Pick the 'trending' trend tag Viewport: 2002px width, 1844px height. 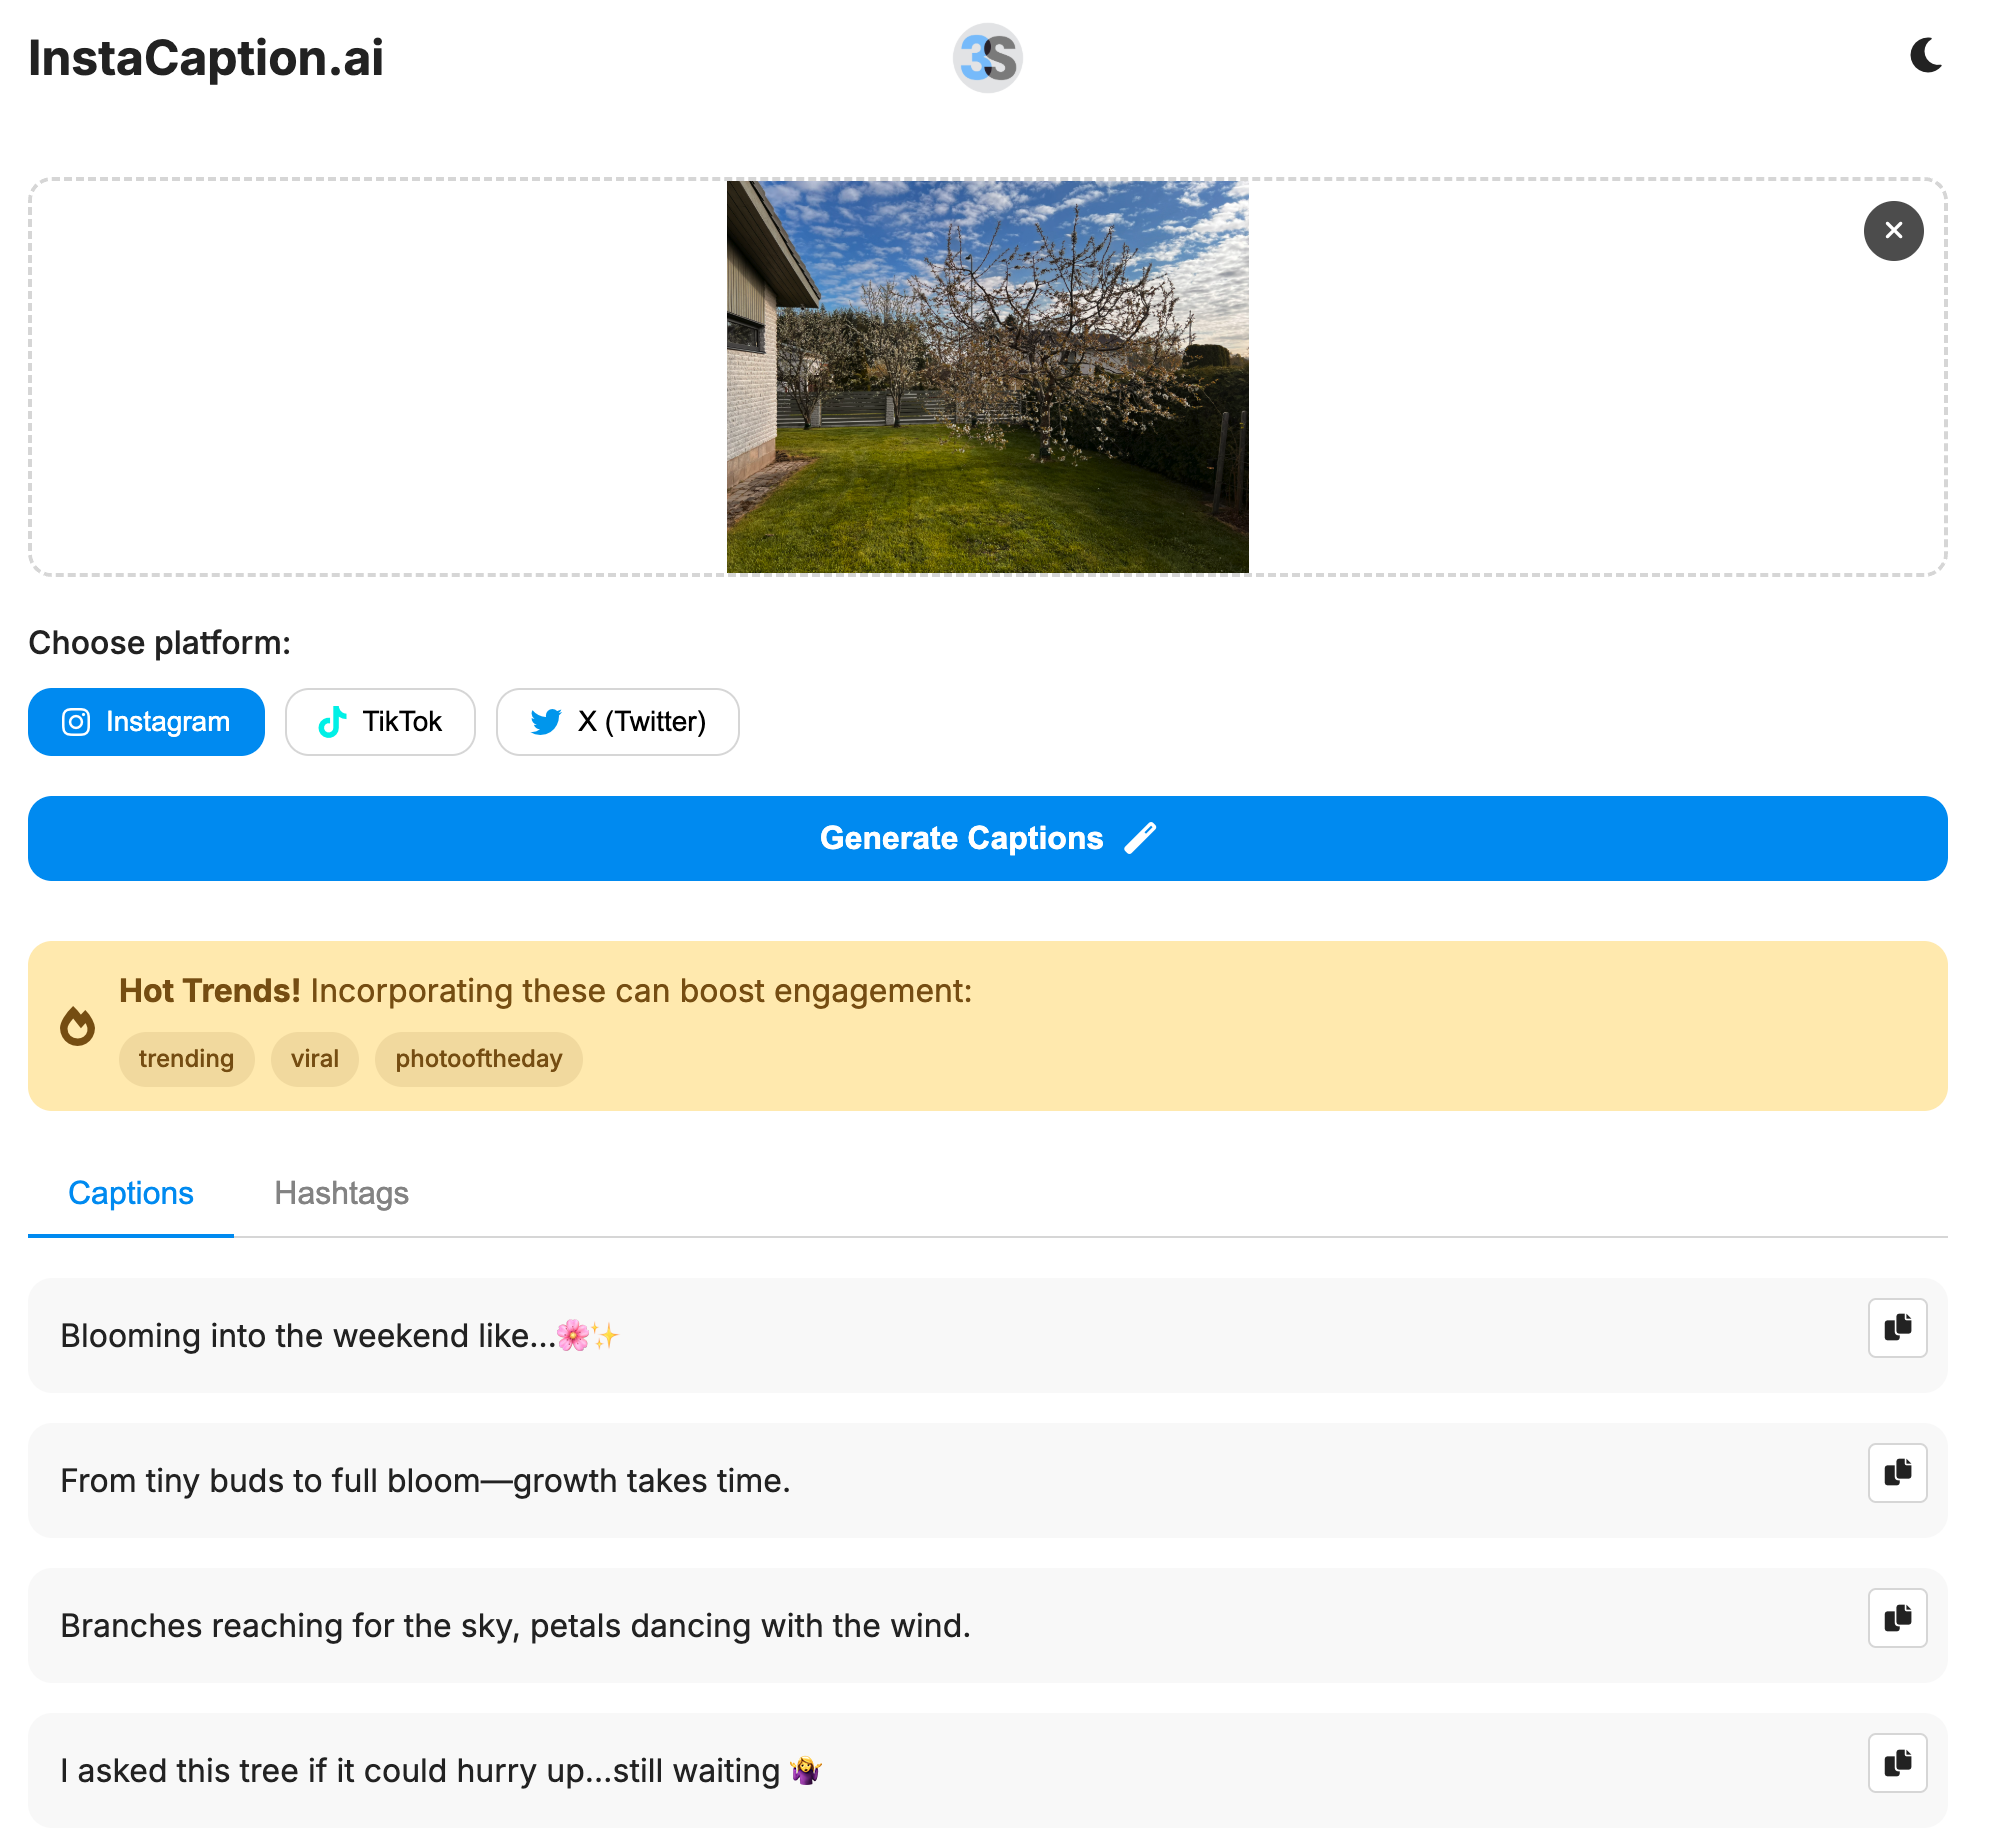[186, 1059]
